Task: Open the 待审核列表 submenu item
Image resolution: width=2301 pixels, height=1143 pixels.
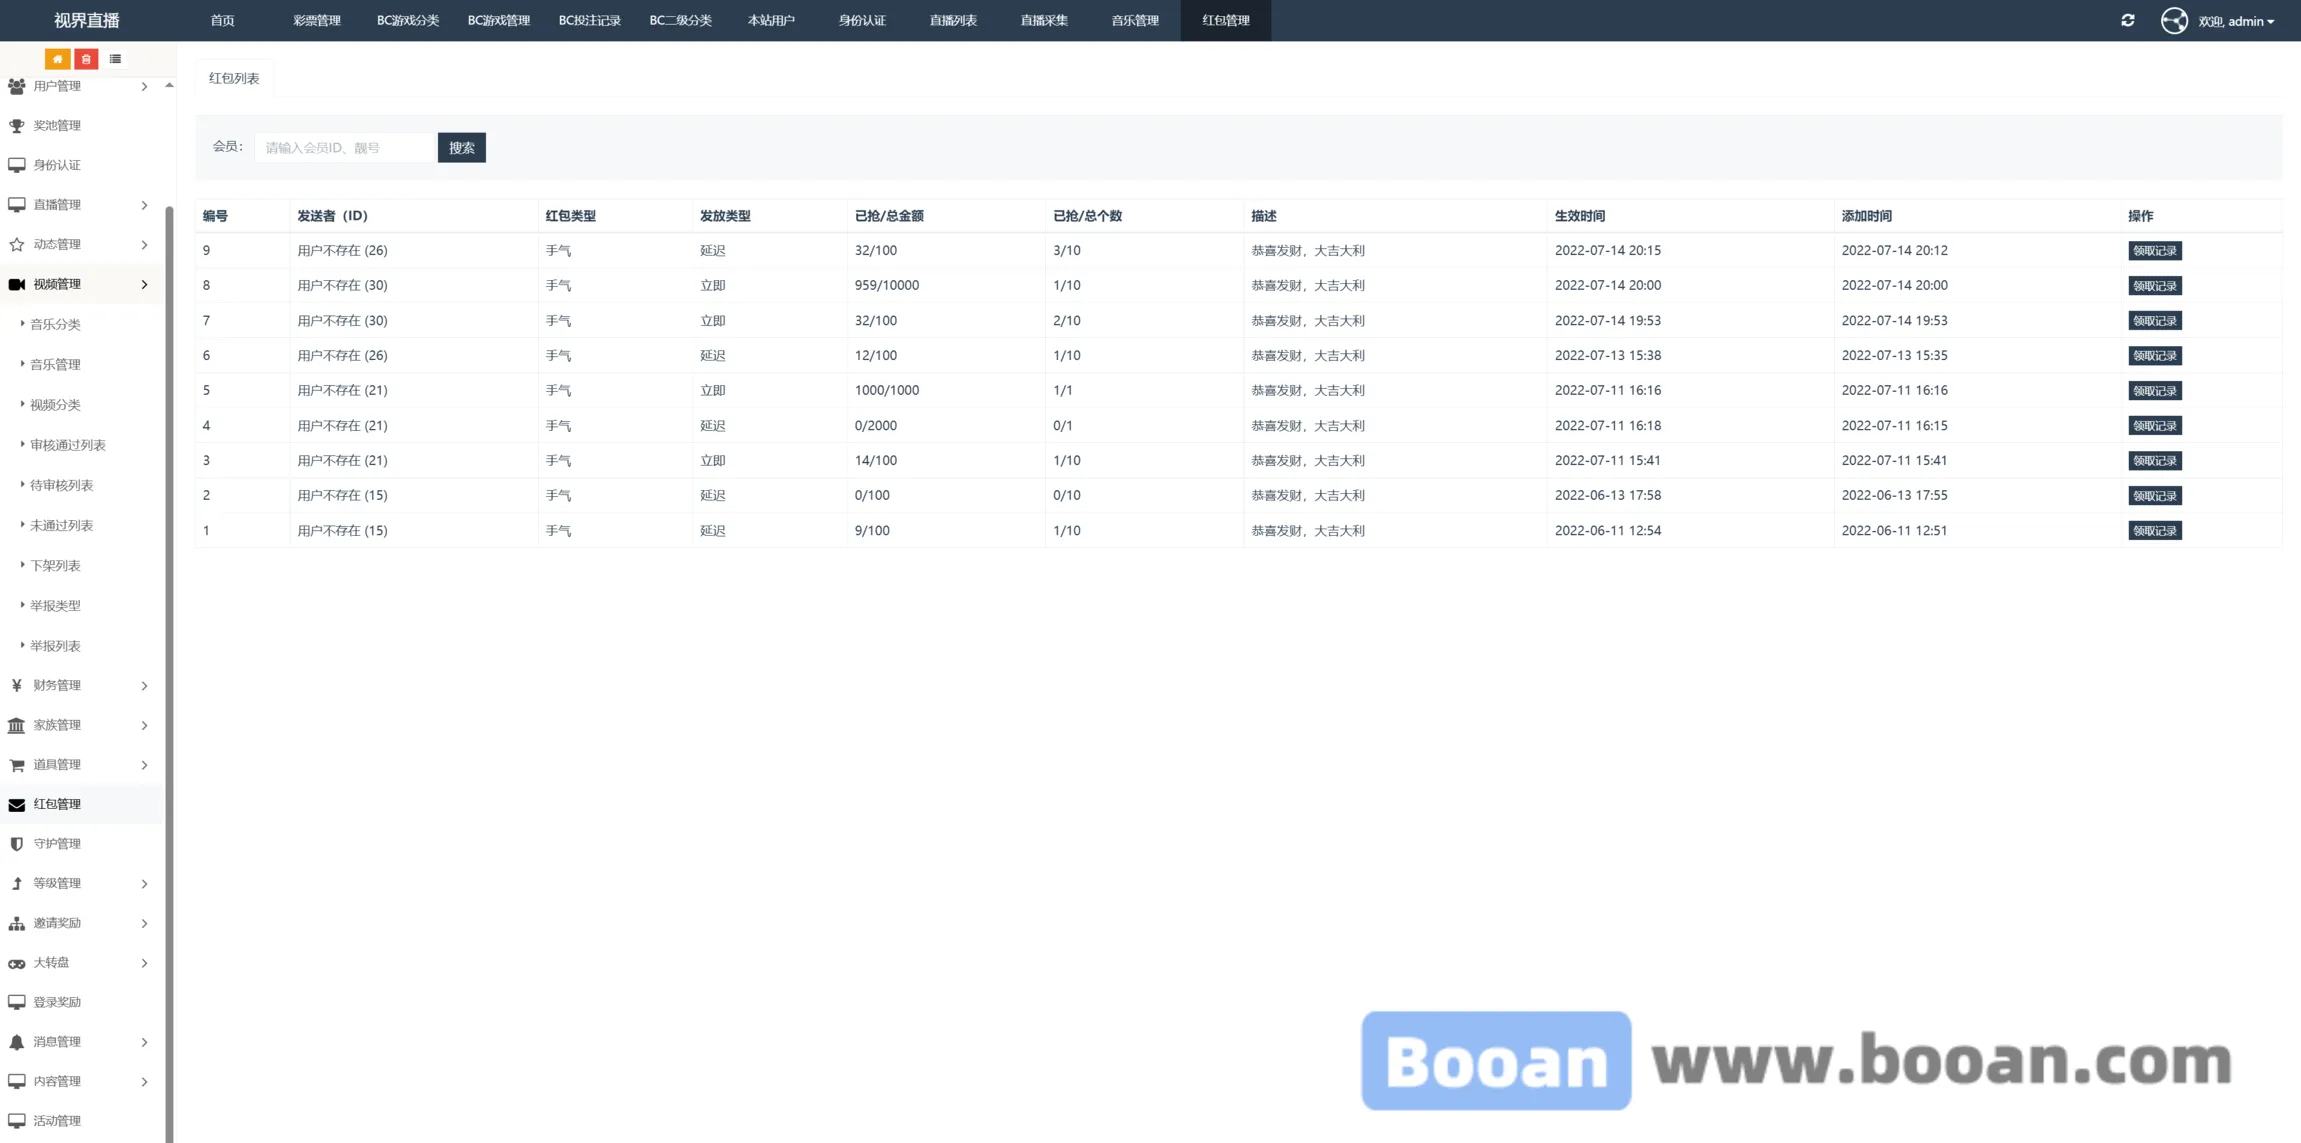Action: point(61,485)
